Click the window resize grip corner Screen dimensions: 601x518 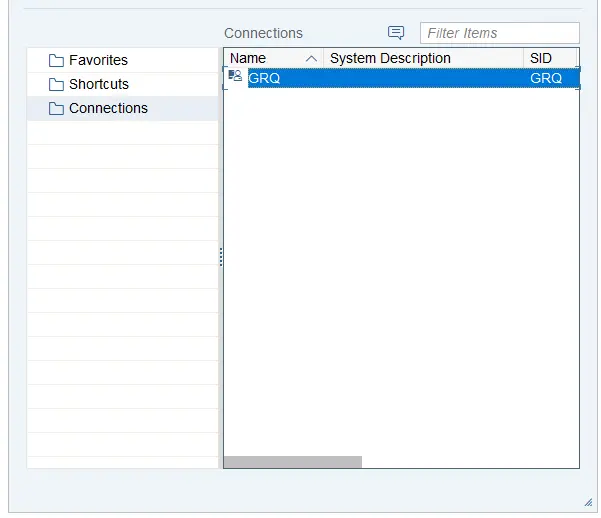588,502
